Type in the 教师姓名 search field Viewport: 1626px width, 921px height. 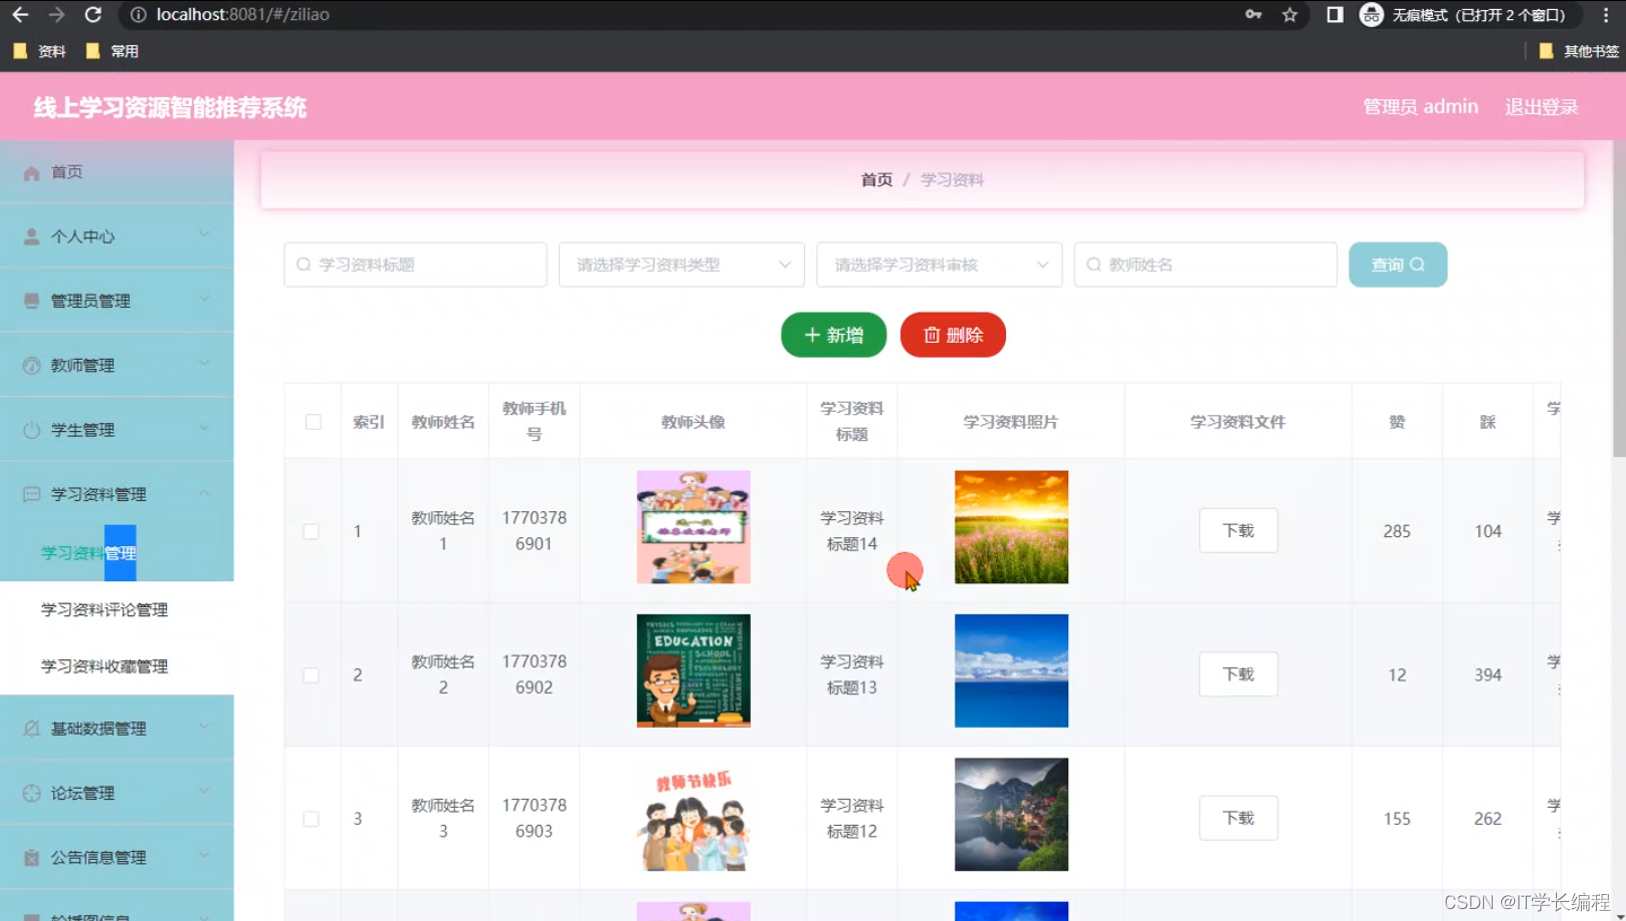click(1205, 264)
